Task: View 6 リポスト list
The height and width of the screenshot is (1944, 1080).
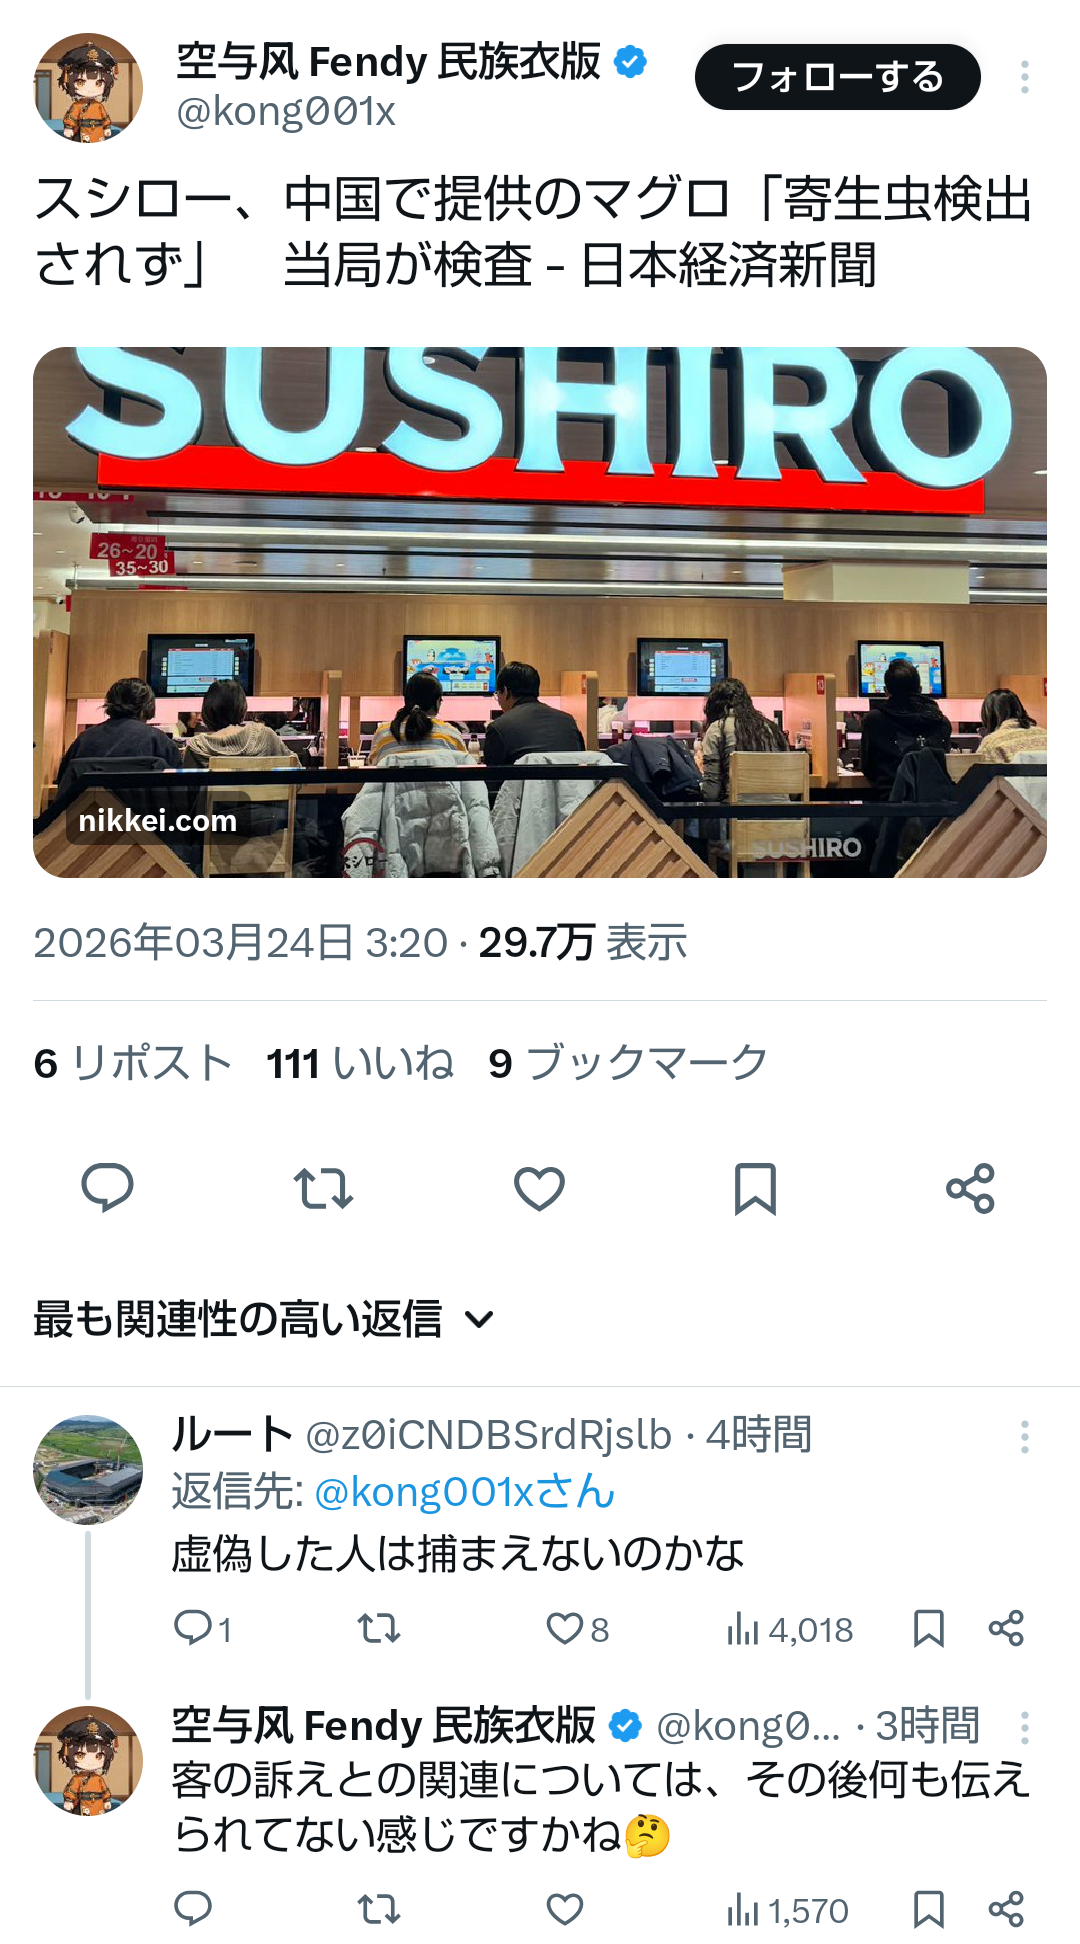Action: click(x=133, y=1063)
